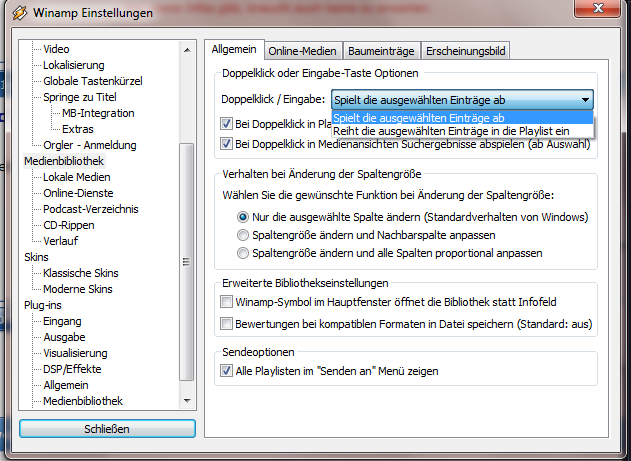The height and width of the screenshot is (461, 631).
Task: Select 'Nur die ausgewählte Spalte ändern' radio button
Action: [243, 217]
